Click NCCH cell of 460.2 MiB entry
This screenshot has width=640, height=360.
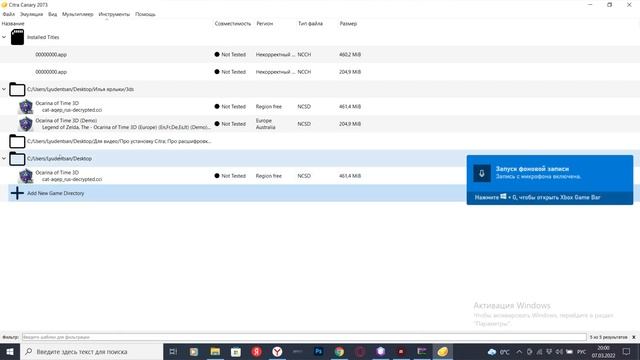point(304,54)
